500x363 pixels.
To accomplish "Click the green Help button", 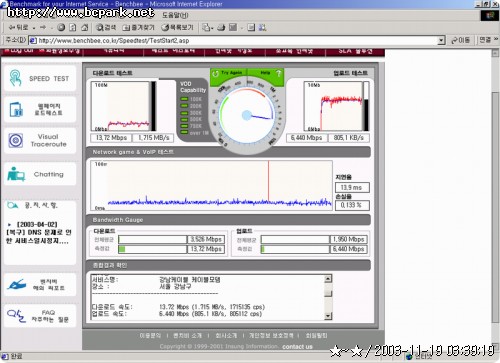I will coord(266,73).
